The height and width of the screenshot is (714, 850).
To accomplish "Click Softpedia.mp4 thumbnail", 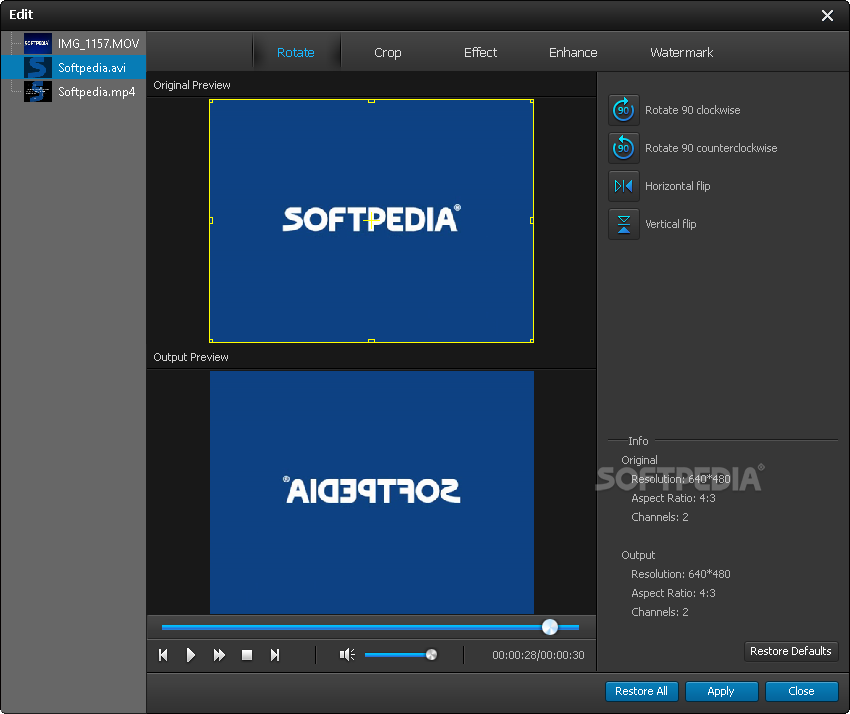I will (38, 92).
